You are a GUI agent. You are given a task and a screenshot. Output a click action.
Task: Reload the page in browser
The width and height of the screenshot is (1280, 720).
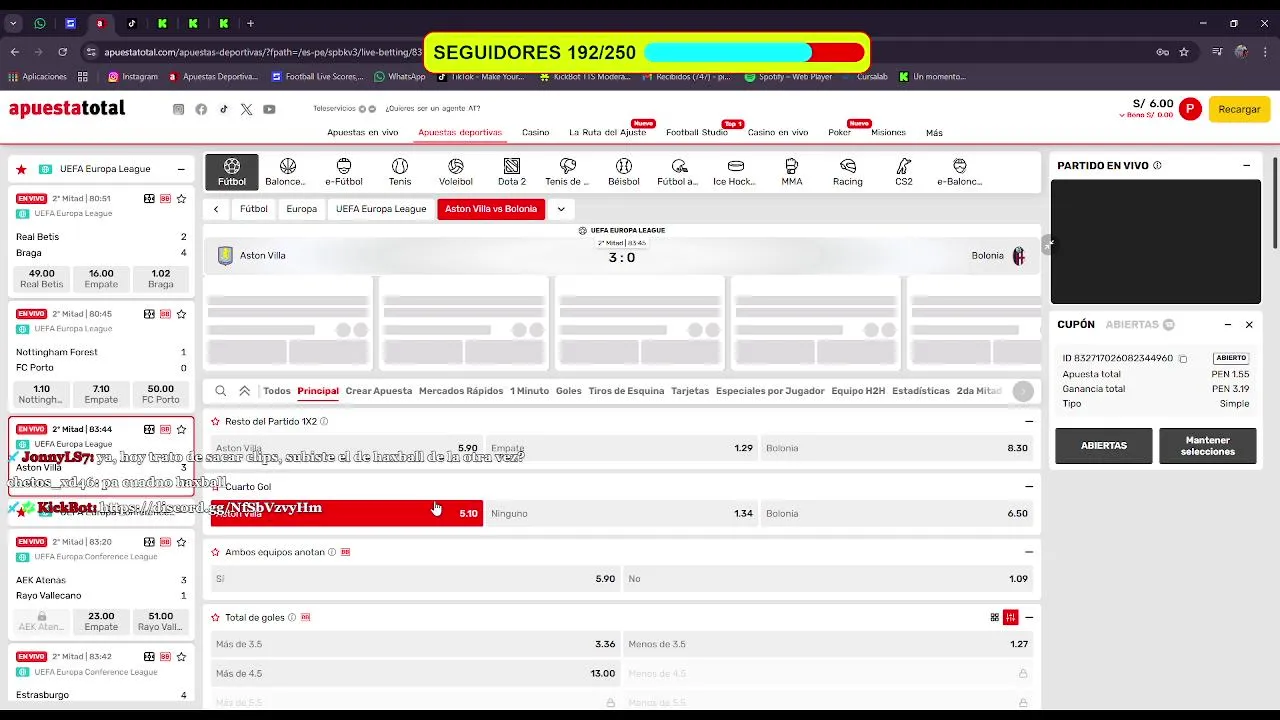[x=63, y=52]
